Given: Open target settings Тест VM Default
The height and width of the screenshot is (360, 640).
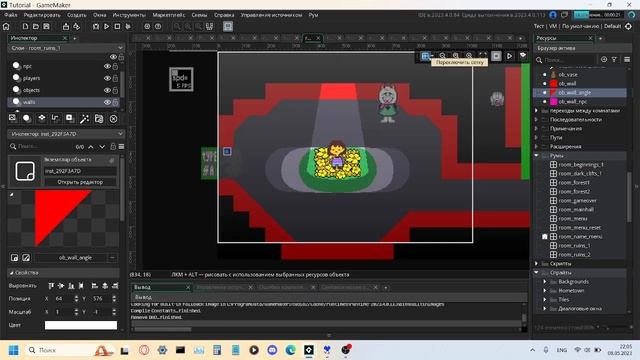Looking at the screenshot, I should [x=577, y=26].
